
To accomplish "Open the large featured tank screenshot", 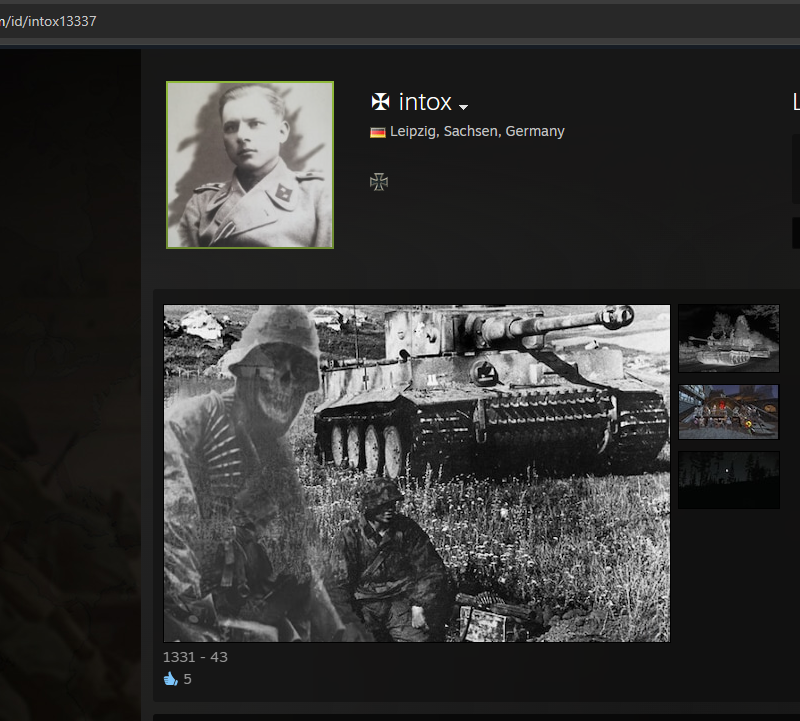I will coord(416,473).
